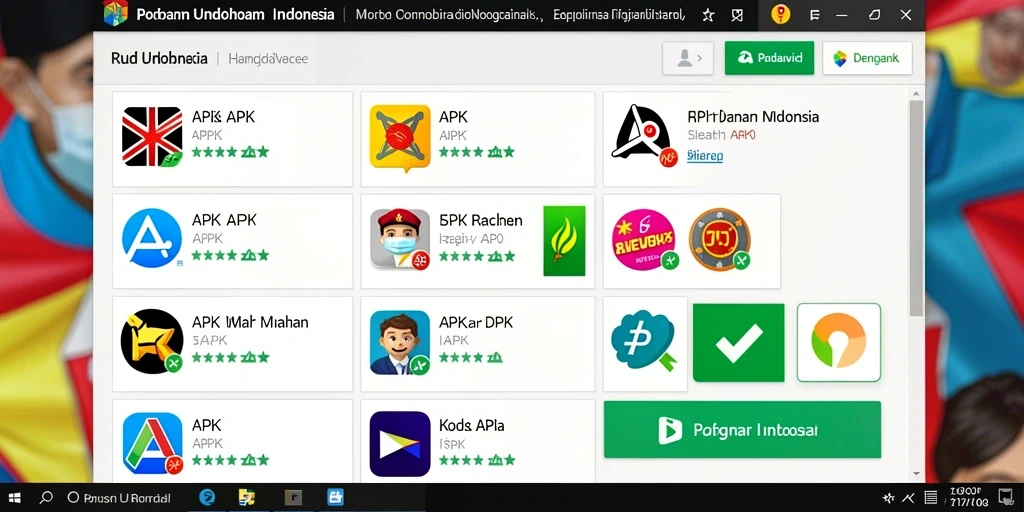Open the orange and green keyhole icon
Image resolution: width=1024 pixels, height=512 pixels.
pos(839,342)
